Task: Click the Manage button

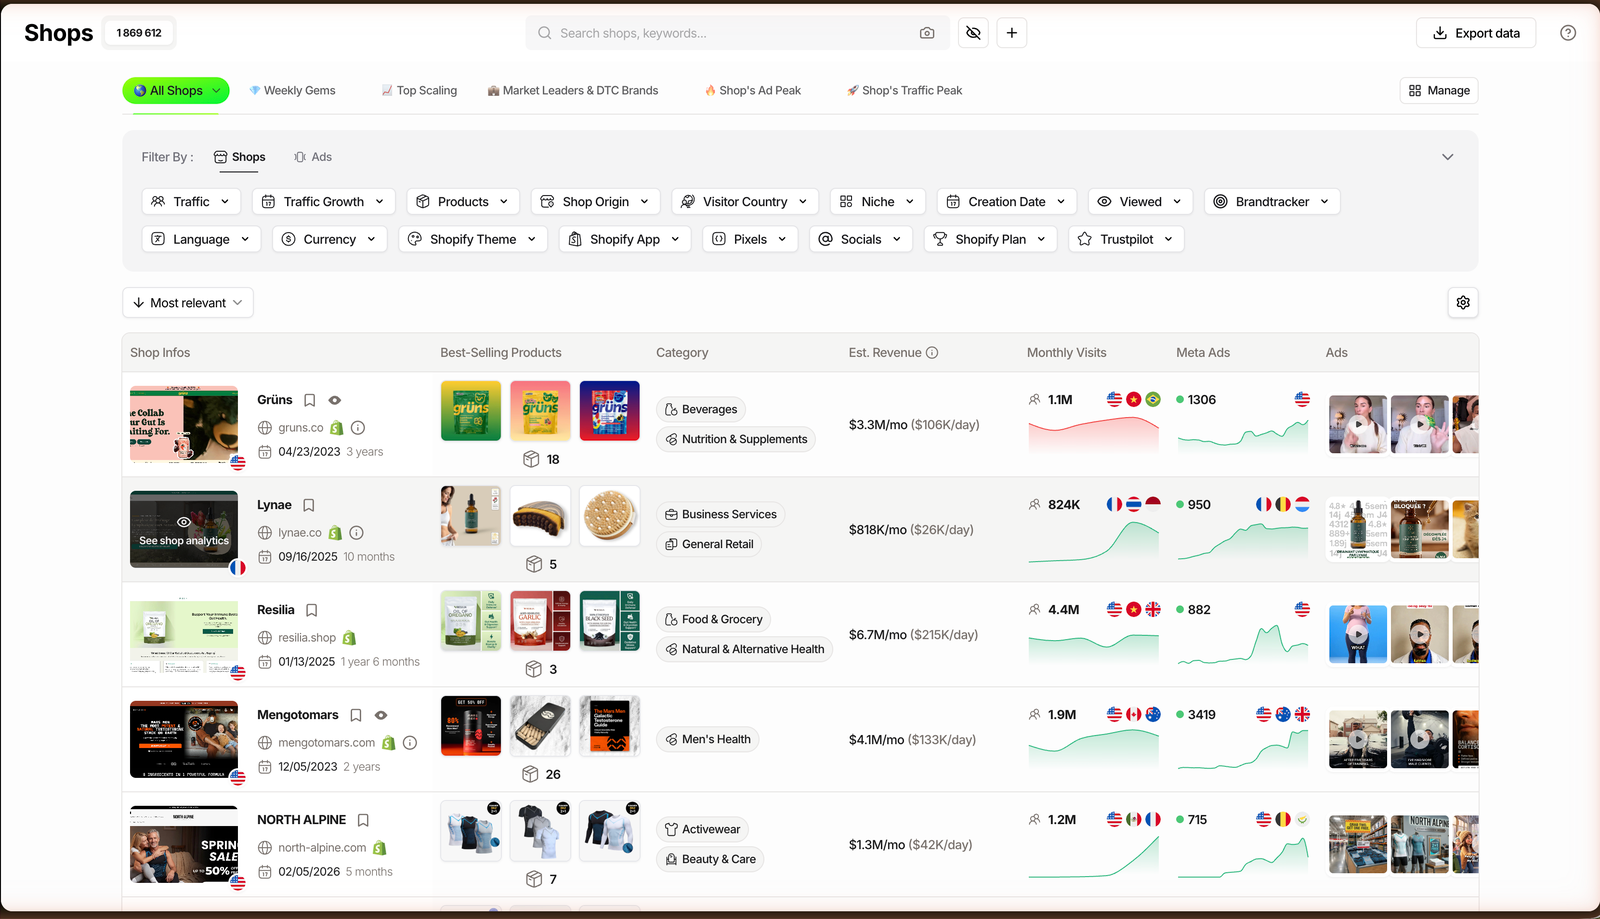Action: [1439, 90]
